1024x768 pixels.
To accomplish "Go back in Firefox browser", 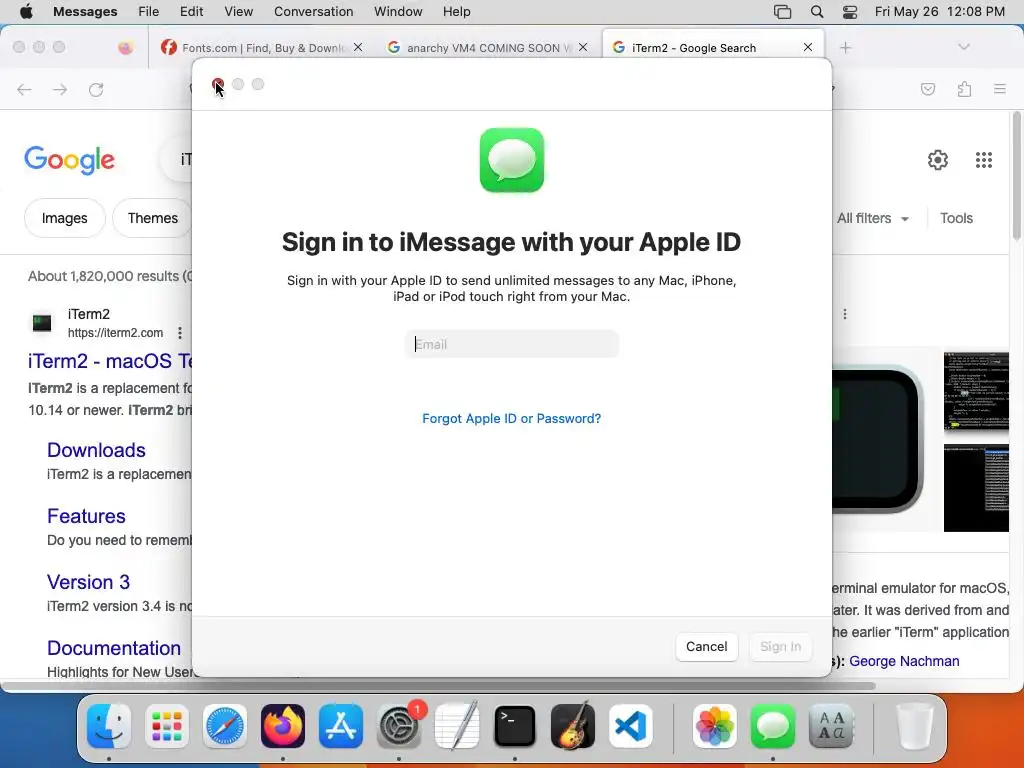I will [x=24, y=89].
